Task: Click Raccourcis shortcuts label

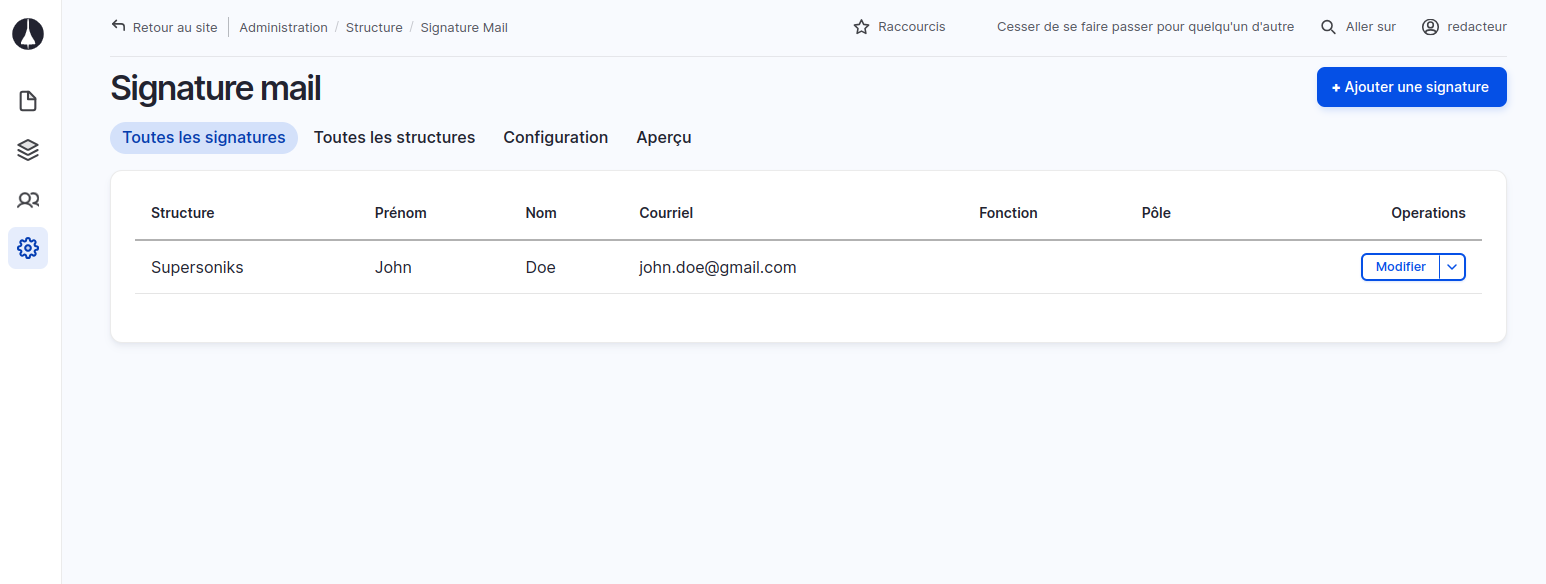Action: pos(912,27)
